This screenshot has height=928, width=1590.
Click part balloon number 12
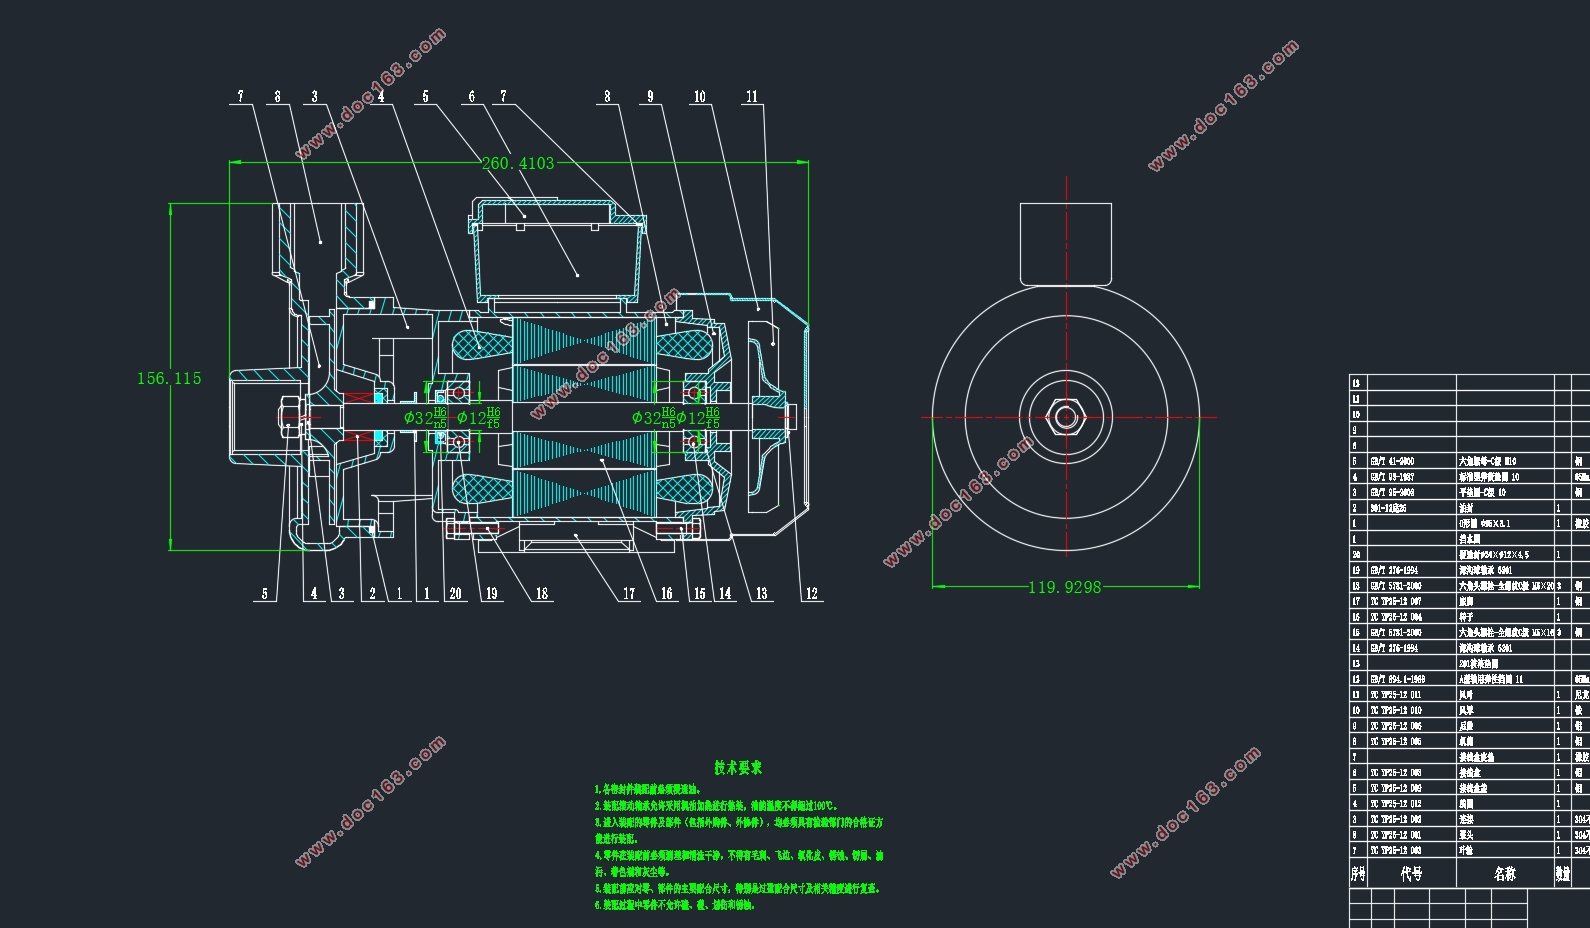click(811, 593)
